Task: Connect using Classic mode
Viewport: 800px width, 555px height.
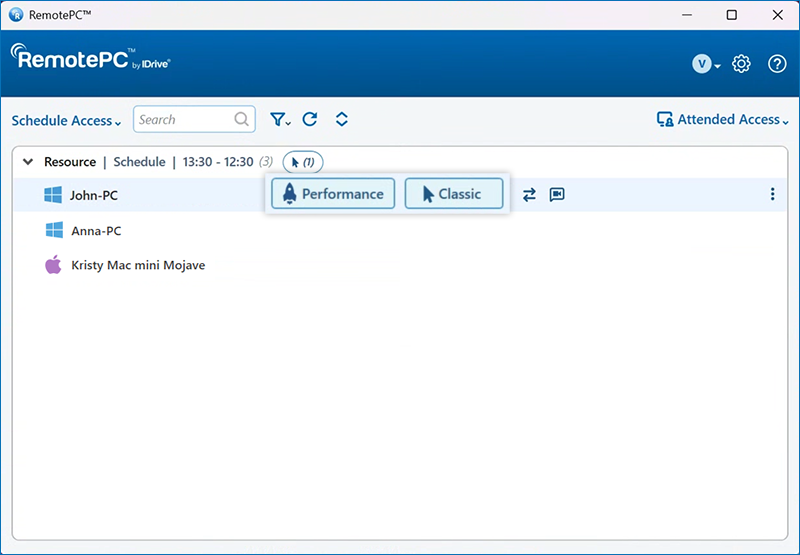Action: click(x=453, y=194)
